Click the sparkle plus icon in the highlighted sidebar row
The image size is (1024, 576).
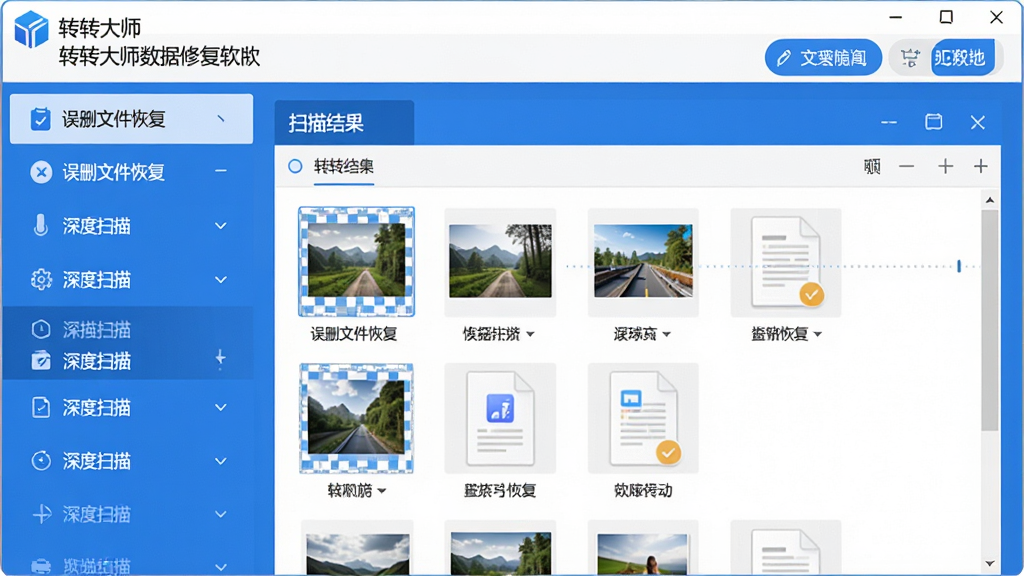point(220,359)
